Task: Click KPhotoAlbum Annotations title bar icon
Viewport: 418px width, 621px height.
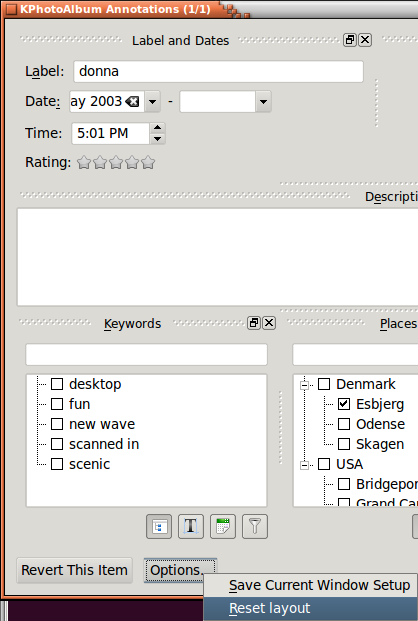Action: click(11, 9)
